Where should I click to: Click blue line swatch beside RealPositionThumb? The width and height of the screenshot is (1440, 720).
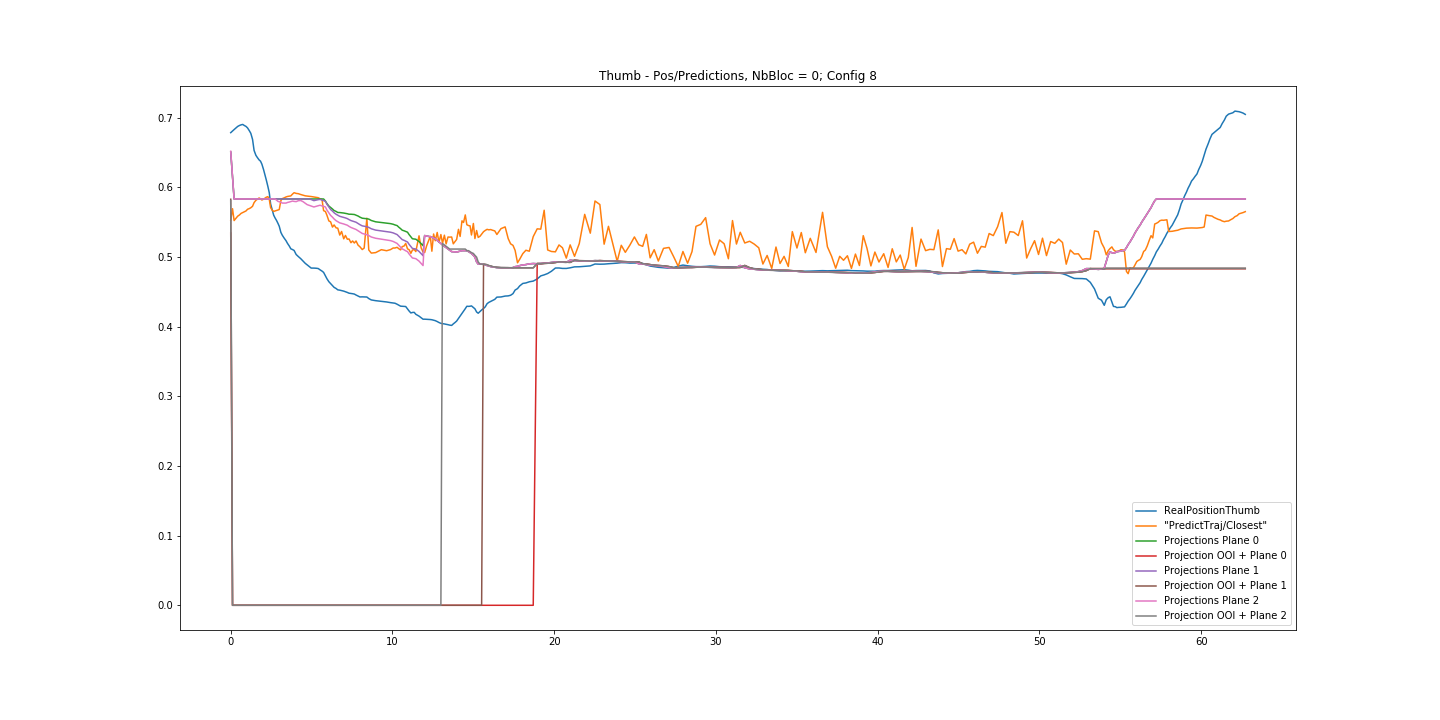(1147, 511)
